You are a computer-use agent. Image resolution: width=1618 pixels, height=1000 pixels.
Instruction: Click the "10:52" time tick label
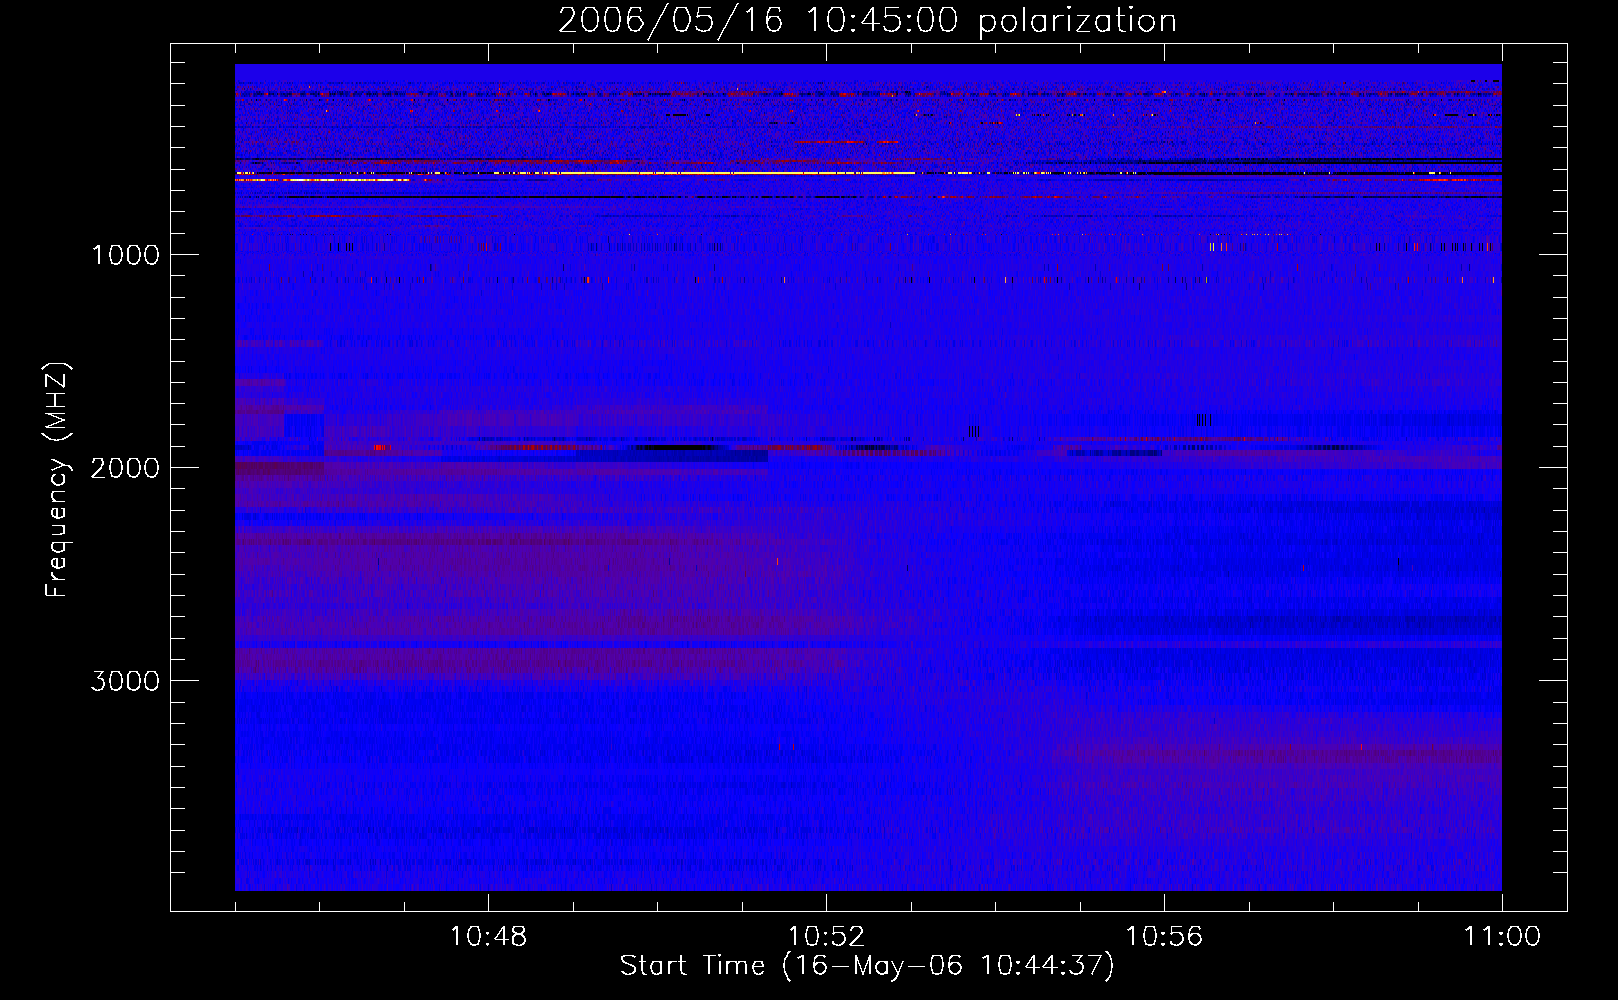[826, 937]
